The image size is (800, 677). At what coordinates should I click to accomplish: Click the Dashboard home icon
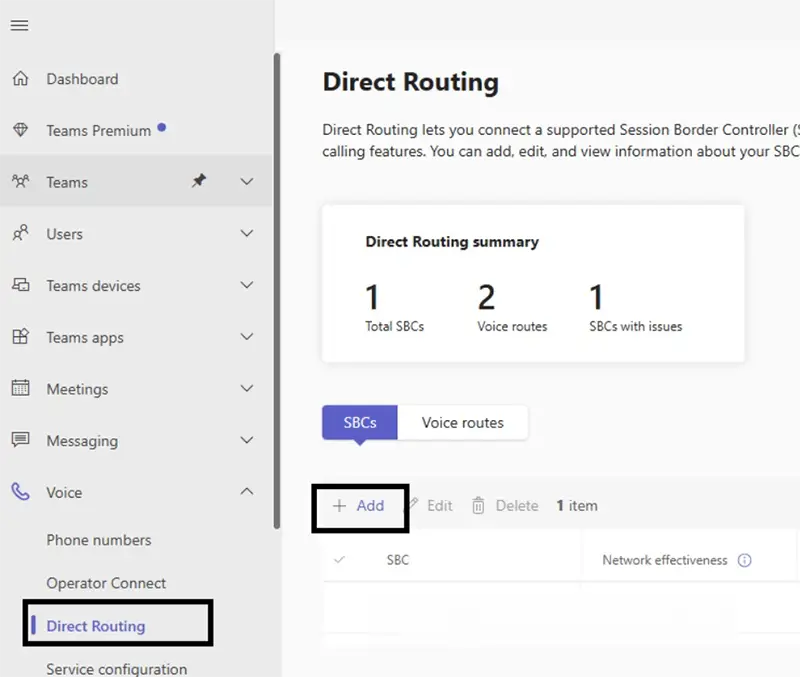click(20, 79)
